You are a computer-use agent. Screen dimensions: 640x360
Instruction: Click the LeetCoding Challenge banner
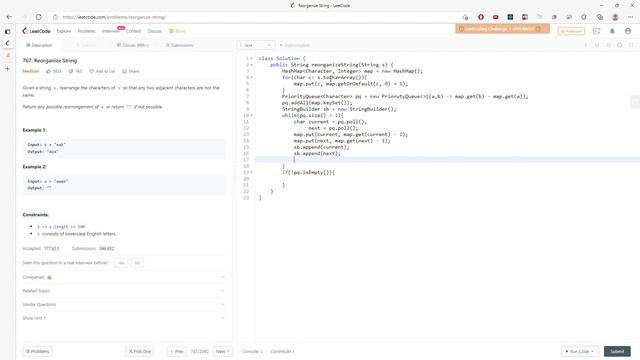coord(502,29)
